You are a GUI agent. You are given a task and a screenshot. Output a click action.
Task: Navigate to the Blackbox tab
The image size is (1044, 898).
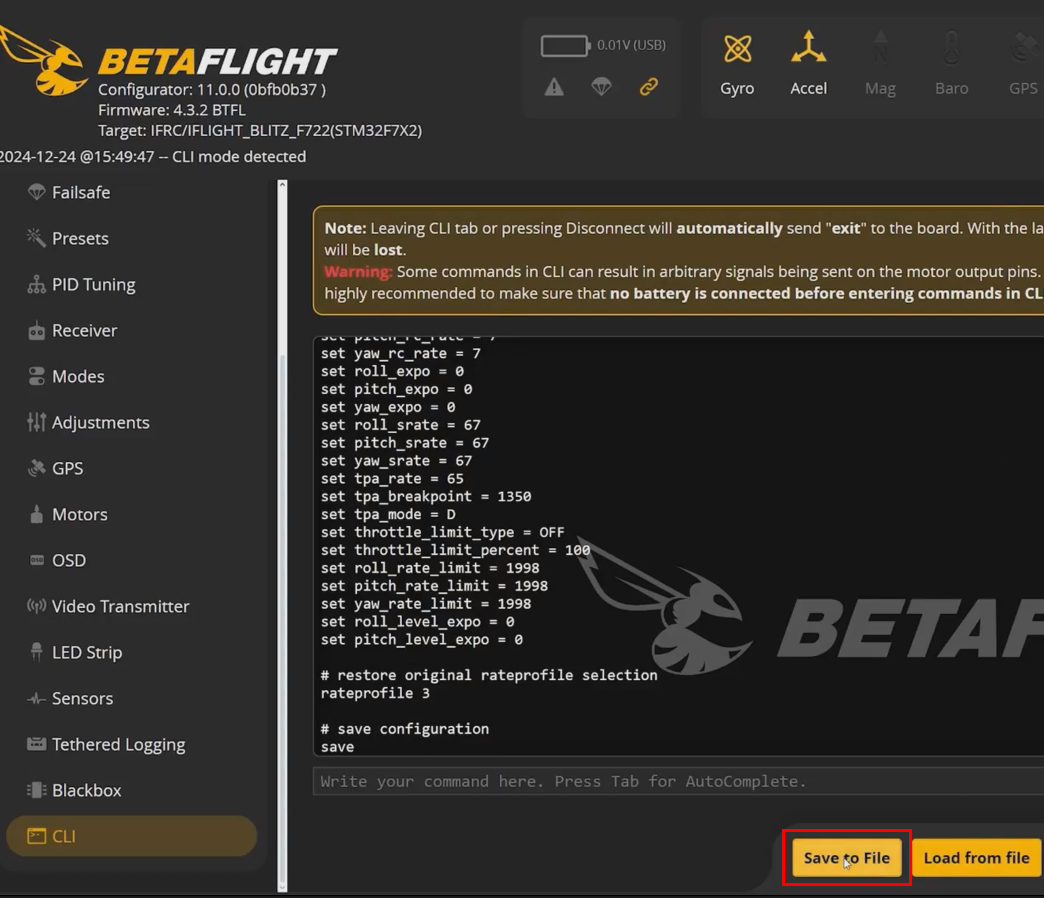click(86, 790)
